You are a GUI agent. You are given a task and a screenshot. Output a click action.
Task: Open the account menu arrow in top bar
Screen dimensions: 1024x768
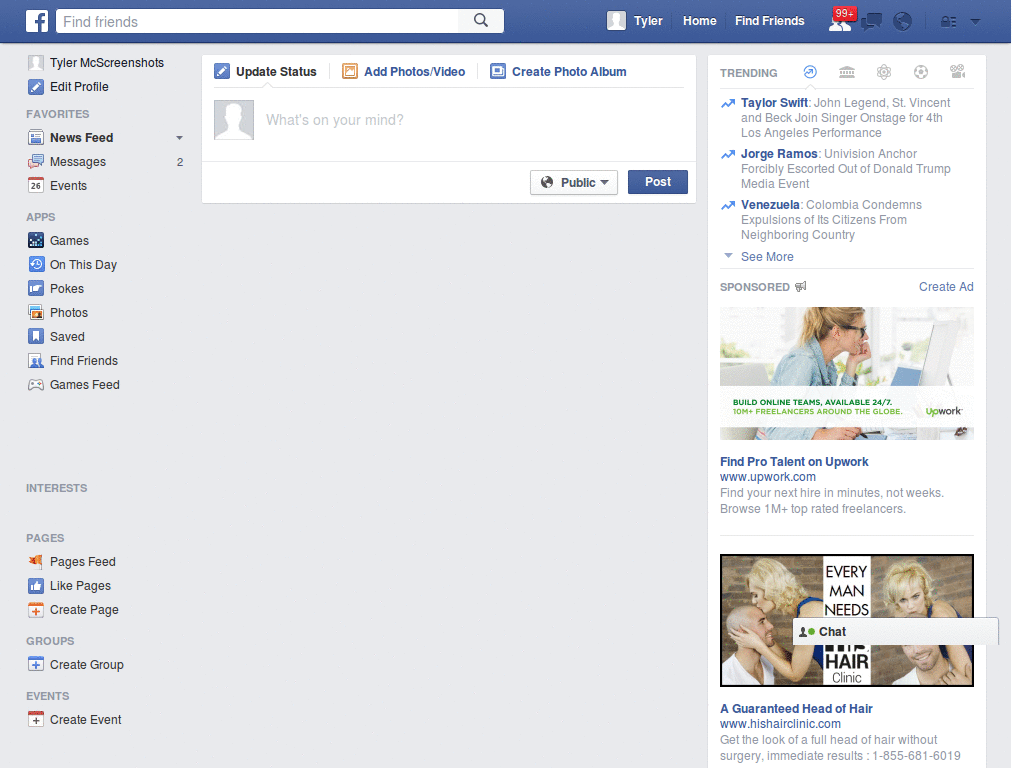975,22
